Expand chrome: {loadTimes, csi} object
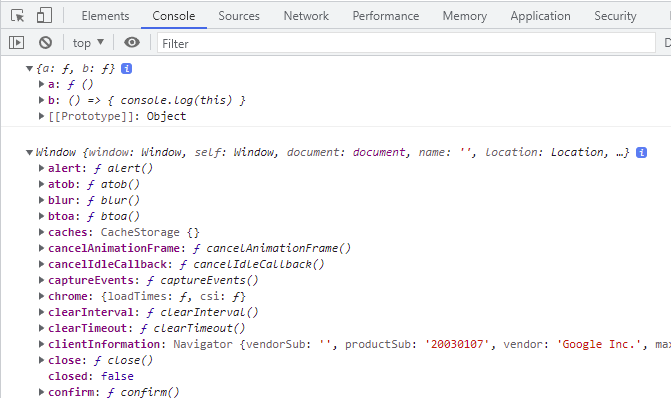The image size is (671, 398). (x=42, y=296)
